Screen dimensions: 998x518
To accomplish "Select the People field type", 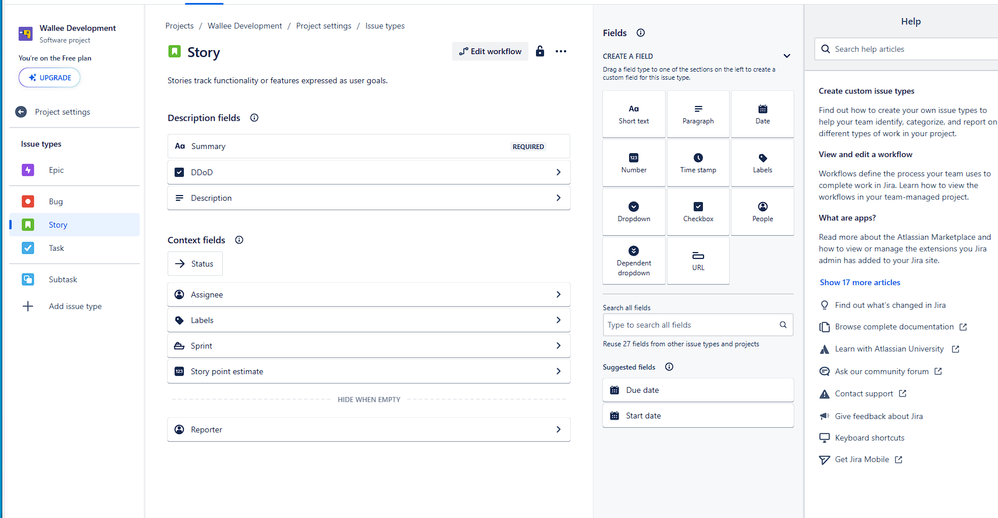I will (763, 212).
